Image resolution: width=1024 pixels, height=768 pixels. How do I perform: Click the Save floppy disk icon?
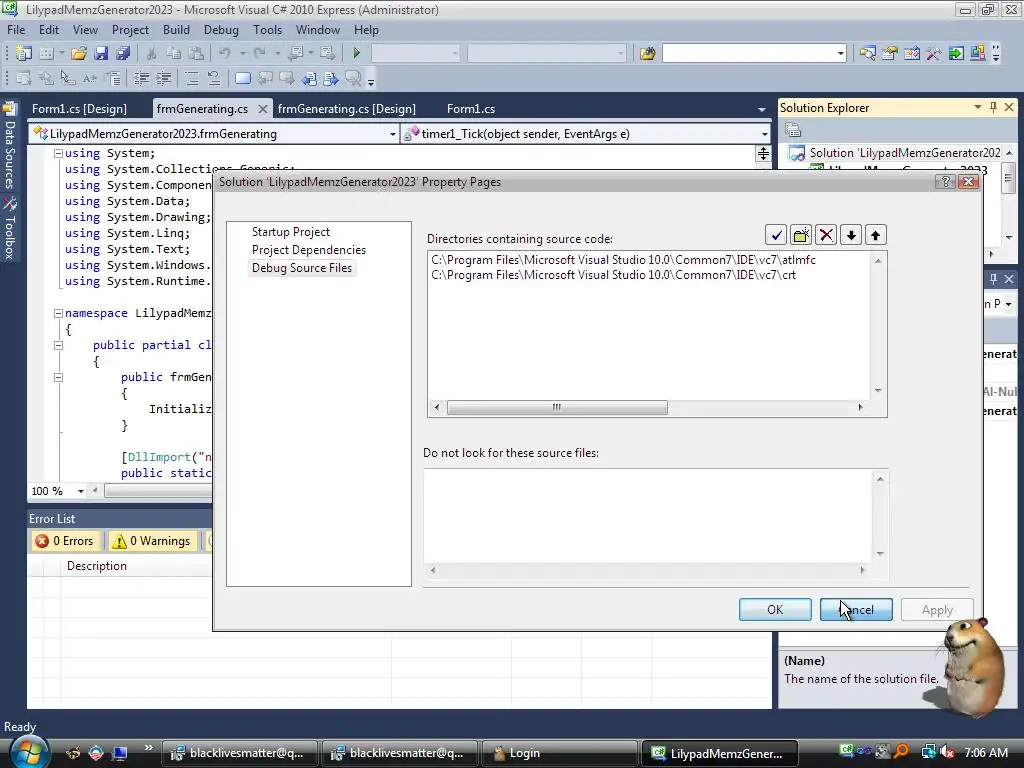pyautogui.click(x=101, y=53)
